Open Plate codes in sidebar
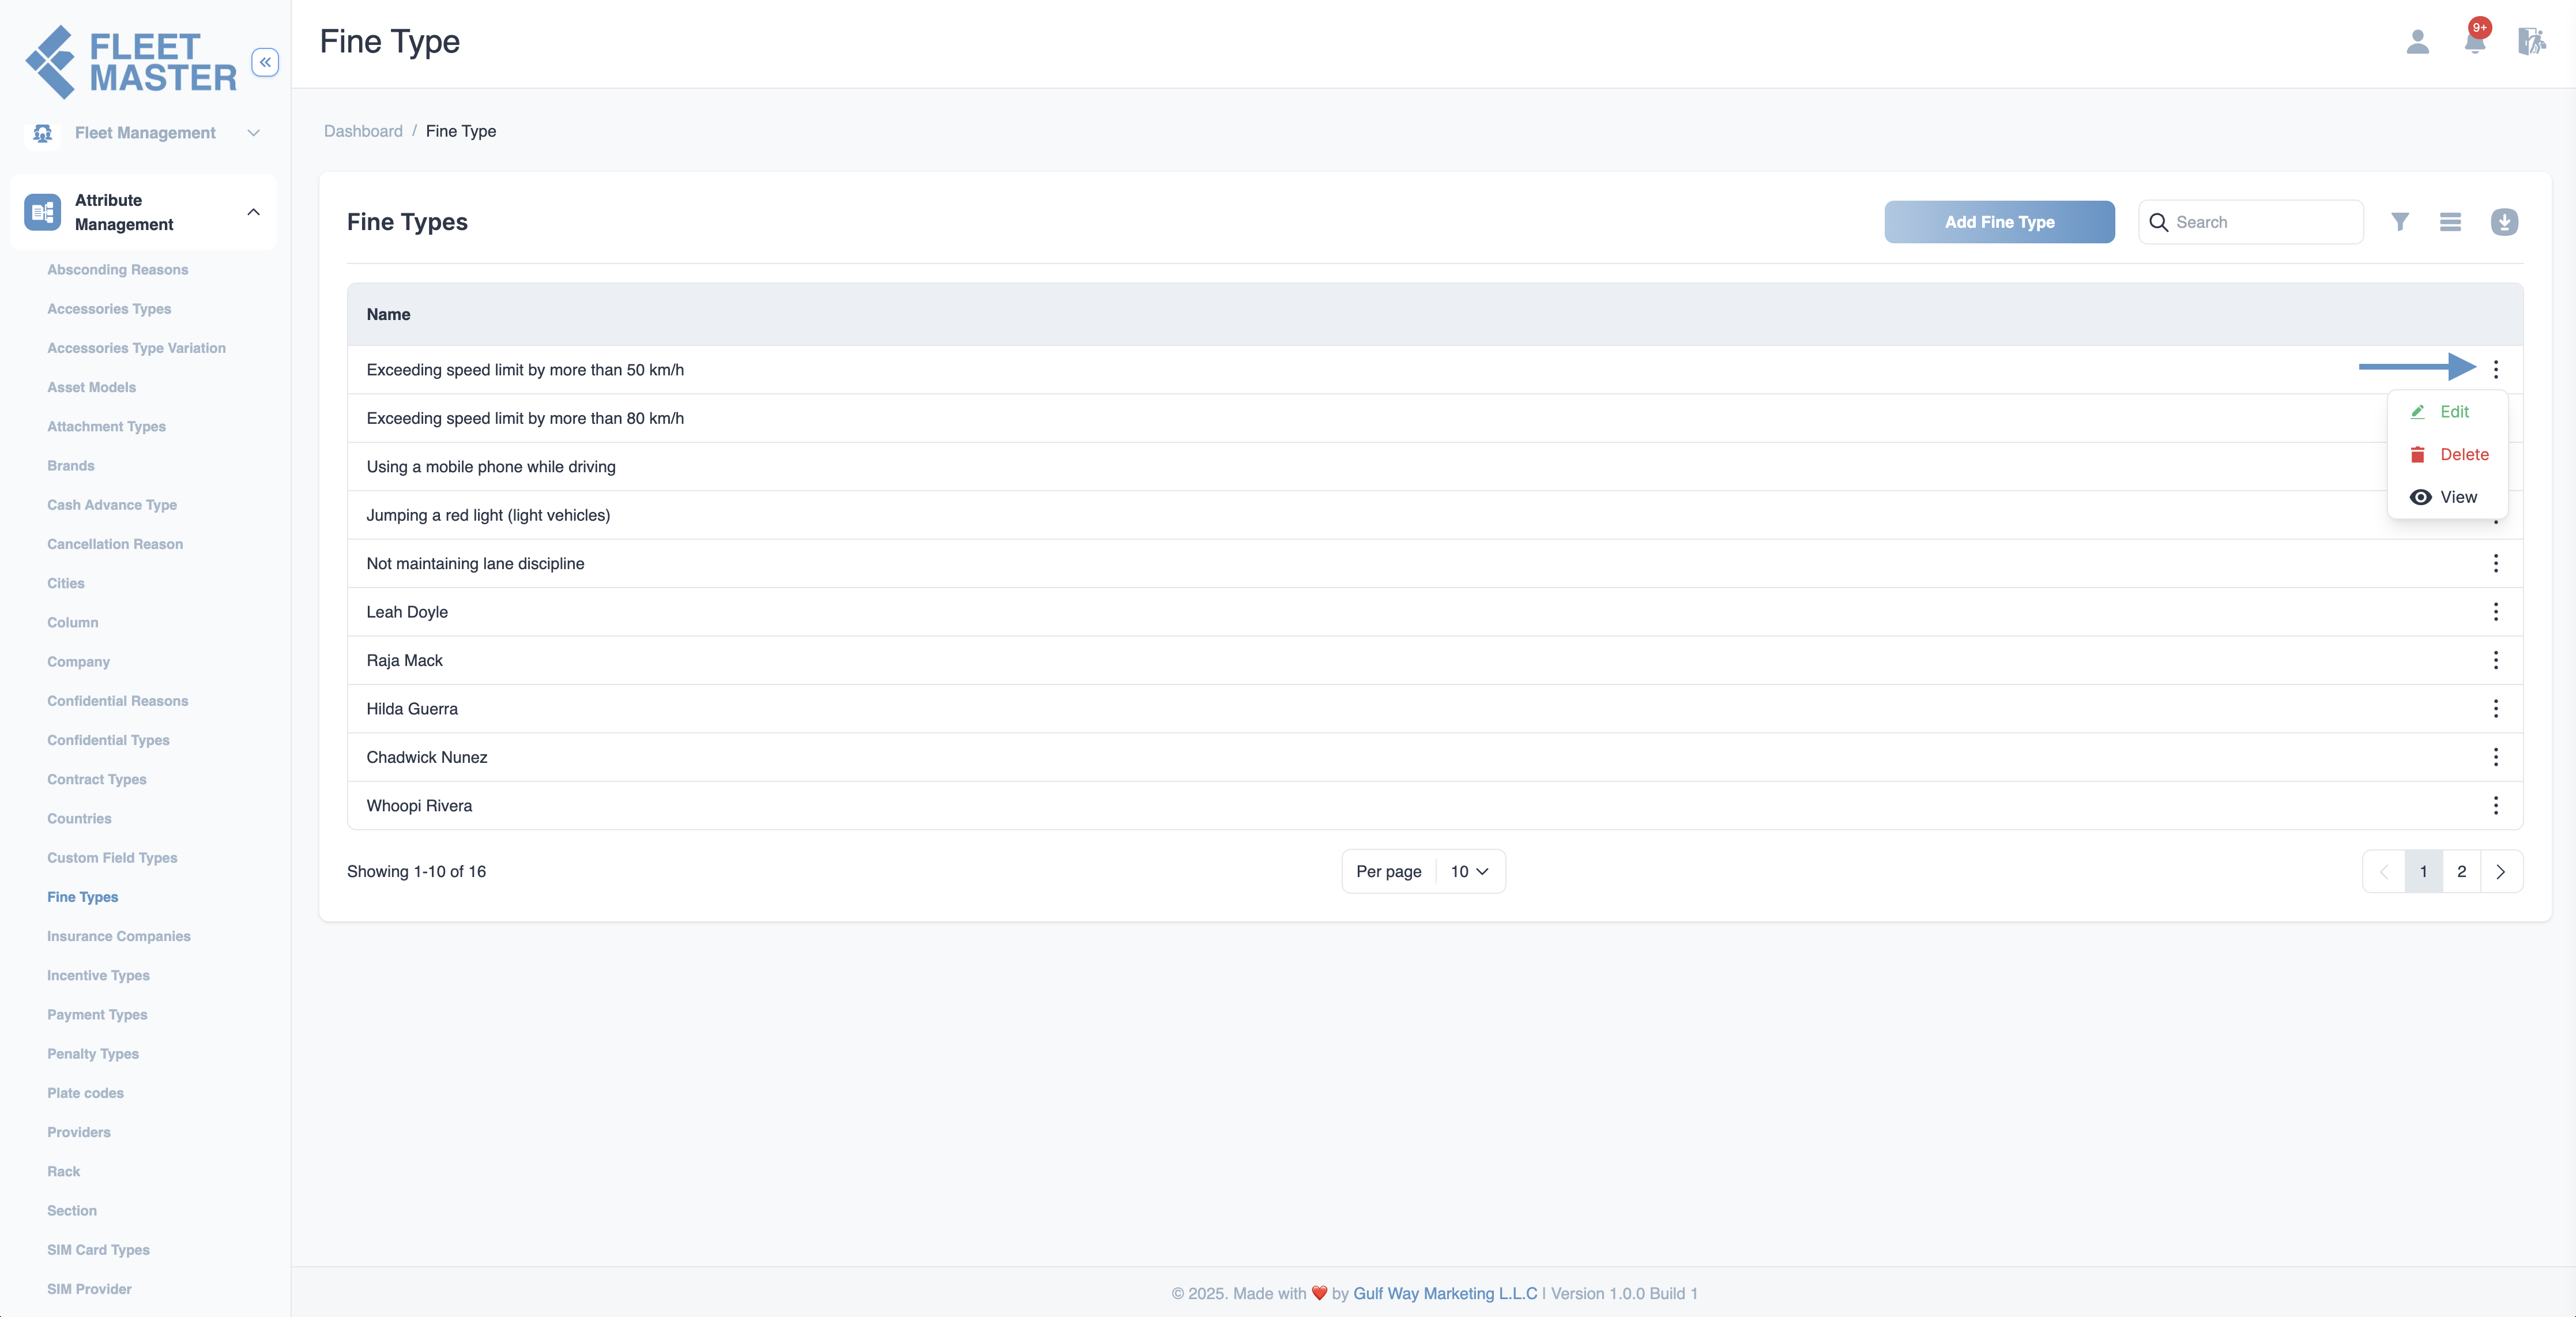 coord(85,1093)
